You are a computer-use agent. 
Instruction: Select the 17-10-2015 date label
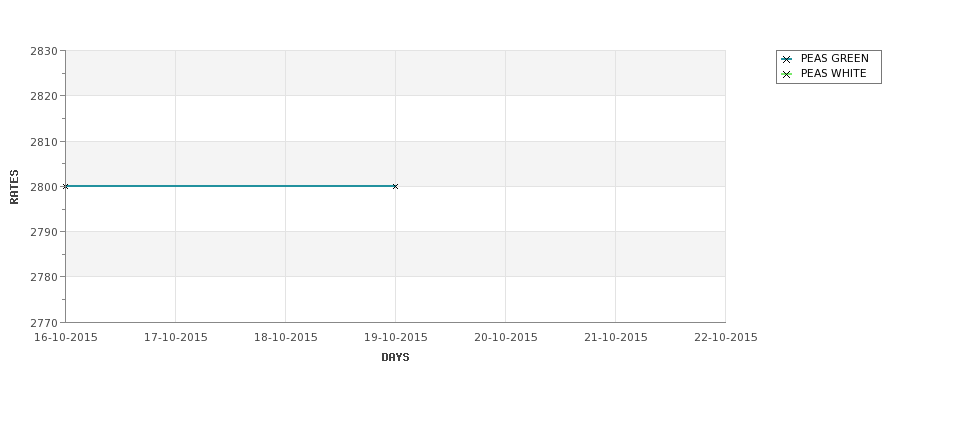[176, 337]
